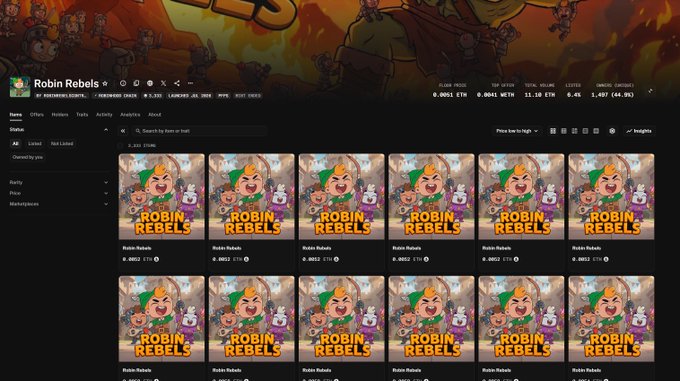680x381 pixels.
Task: Favorite Robin Rebels with the star icon
Action: coord(105,83)
